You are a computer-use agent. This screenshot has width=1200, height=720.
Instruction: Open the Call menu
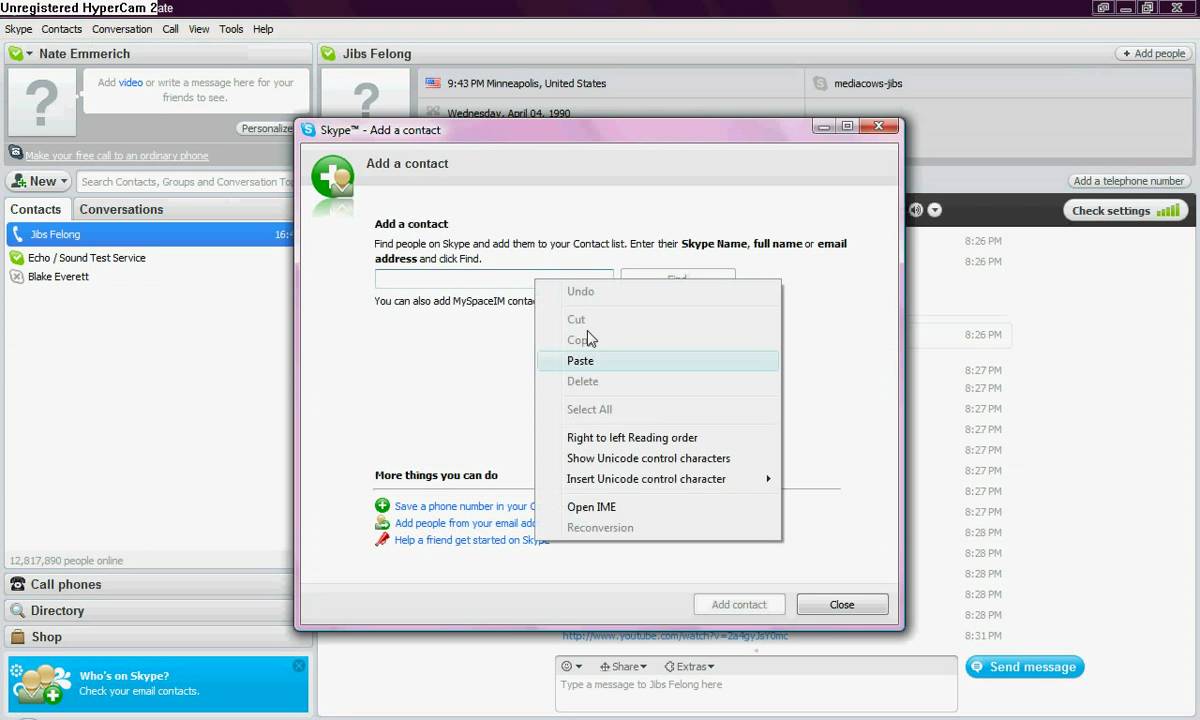tap(171, 29)
